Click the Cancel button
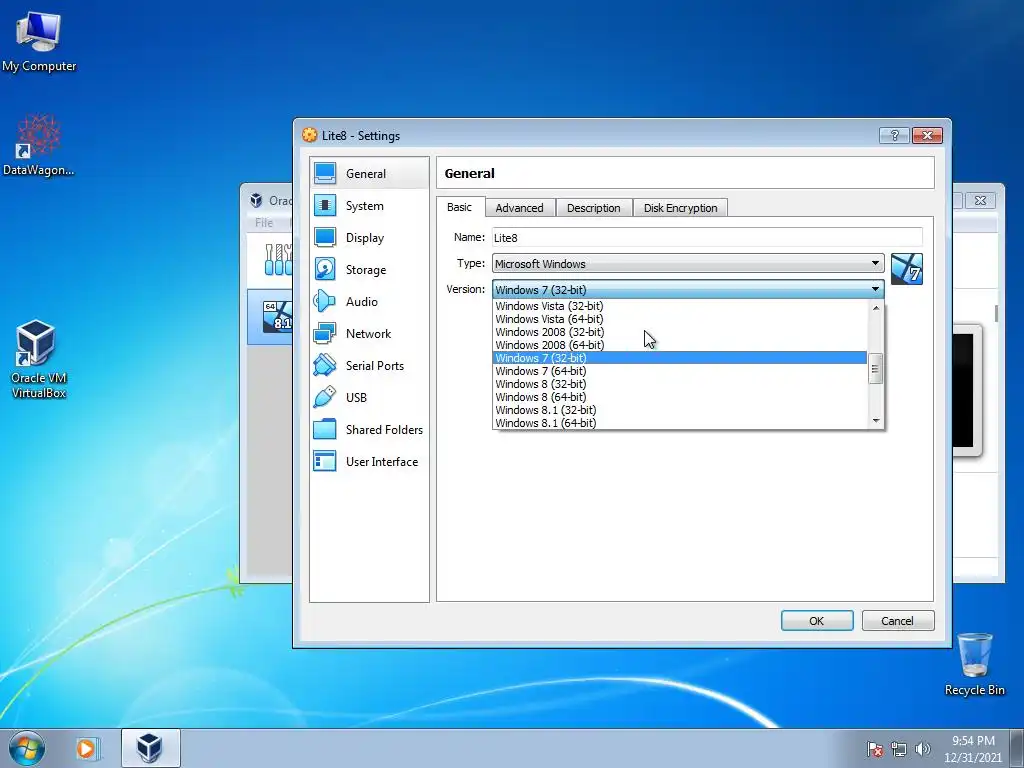 pyautogui.click(x=898, y=620)
